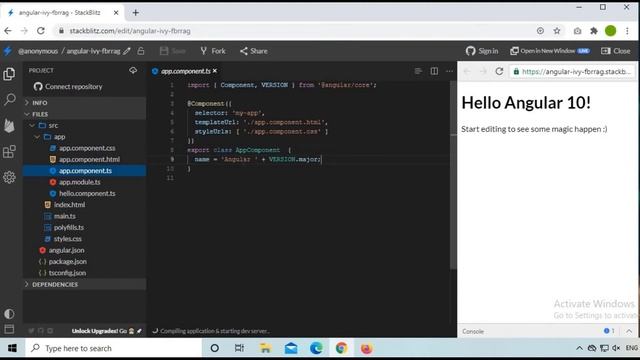Screen dimensions: 640x360
Task: Collapse the app folder
Action: click(x=84, y=137)
